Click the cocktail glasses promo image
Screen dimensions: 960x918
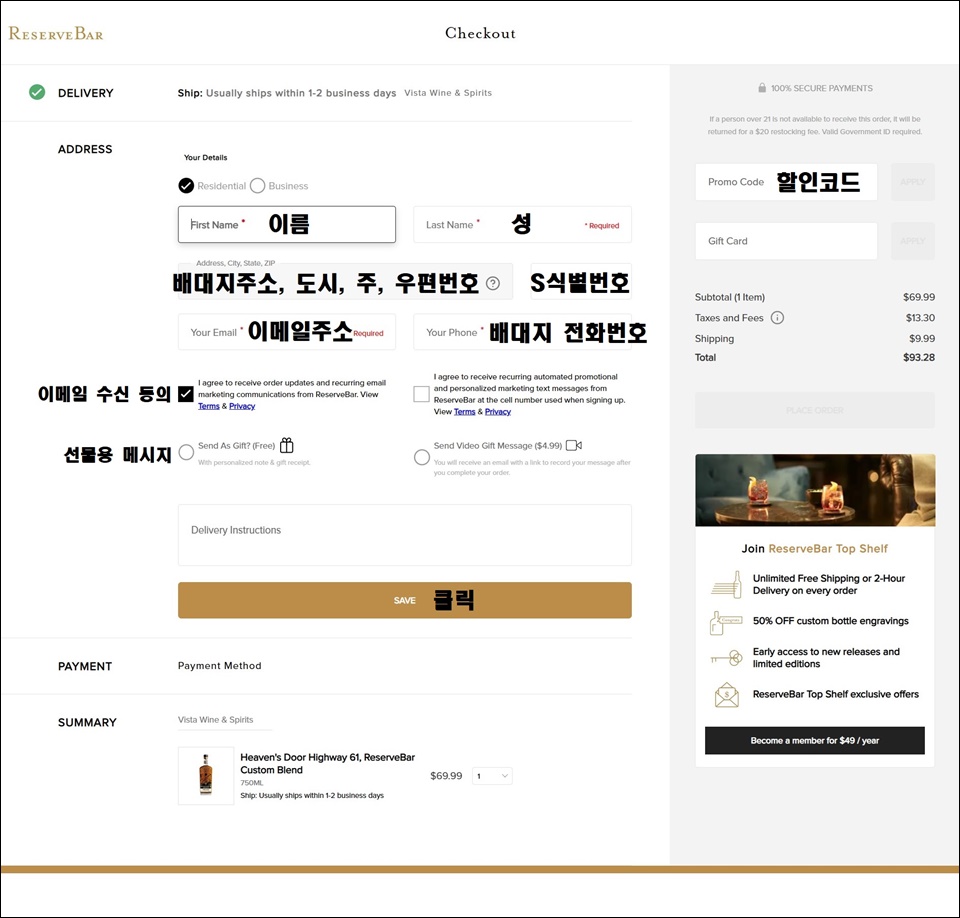815,490
